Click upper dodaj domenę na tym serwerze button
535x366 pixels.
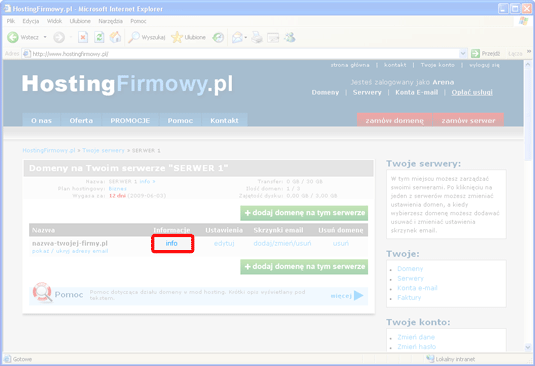[304, 213]
